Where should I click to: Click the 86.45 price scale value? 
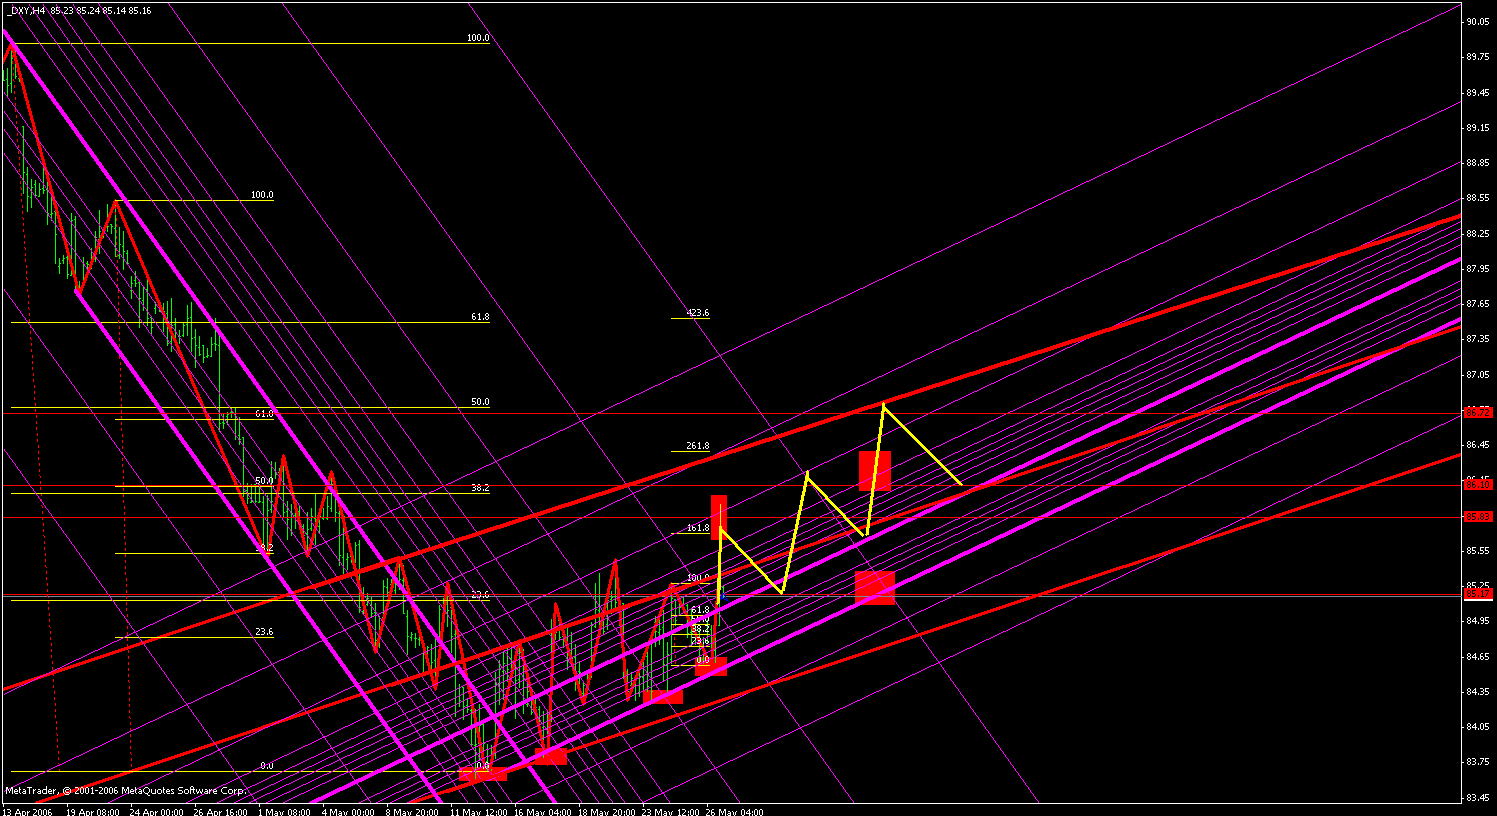coord(1479,445)
